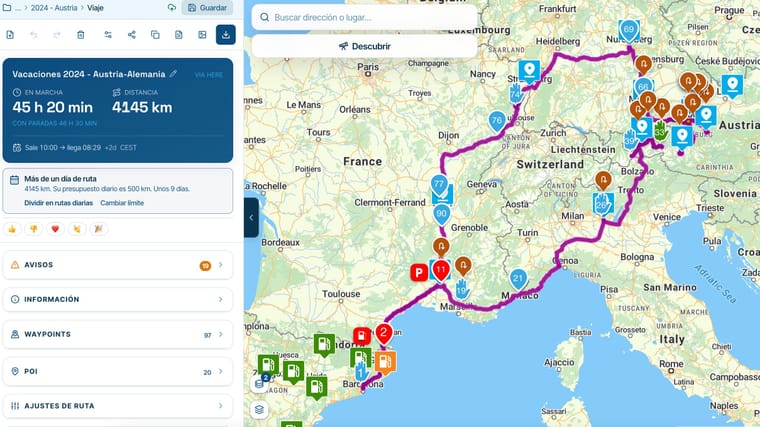Select blue waypoint marker 90
This screenshot has width=760, height=427.
[442, 214]
